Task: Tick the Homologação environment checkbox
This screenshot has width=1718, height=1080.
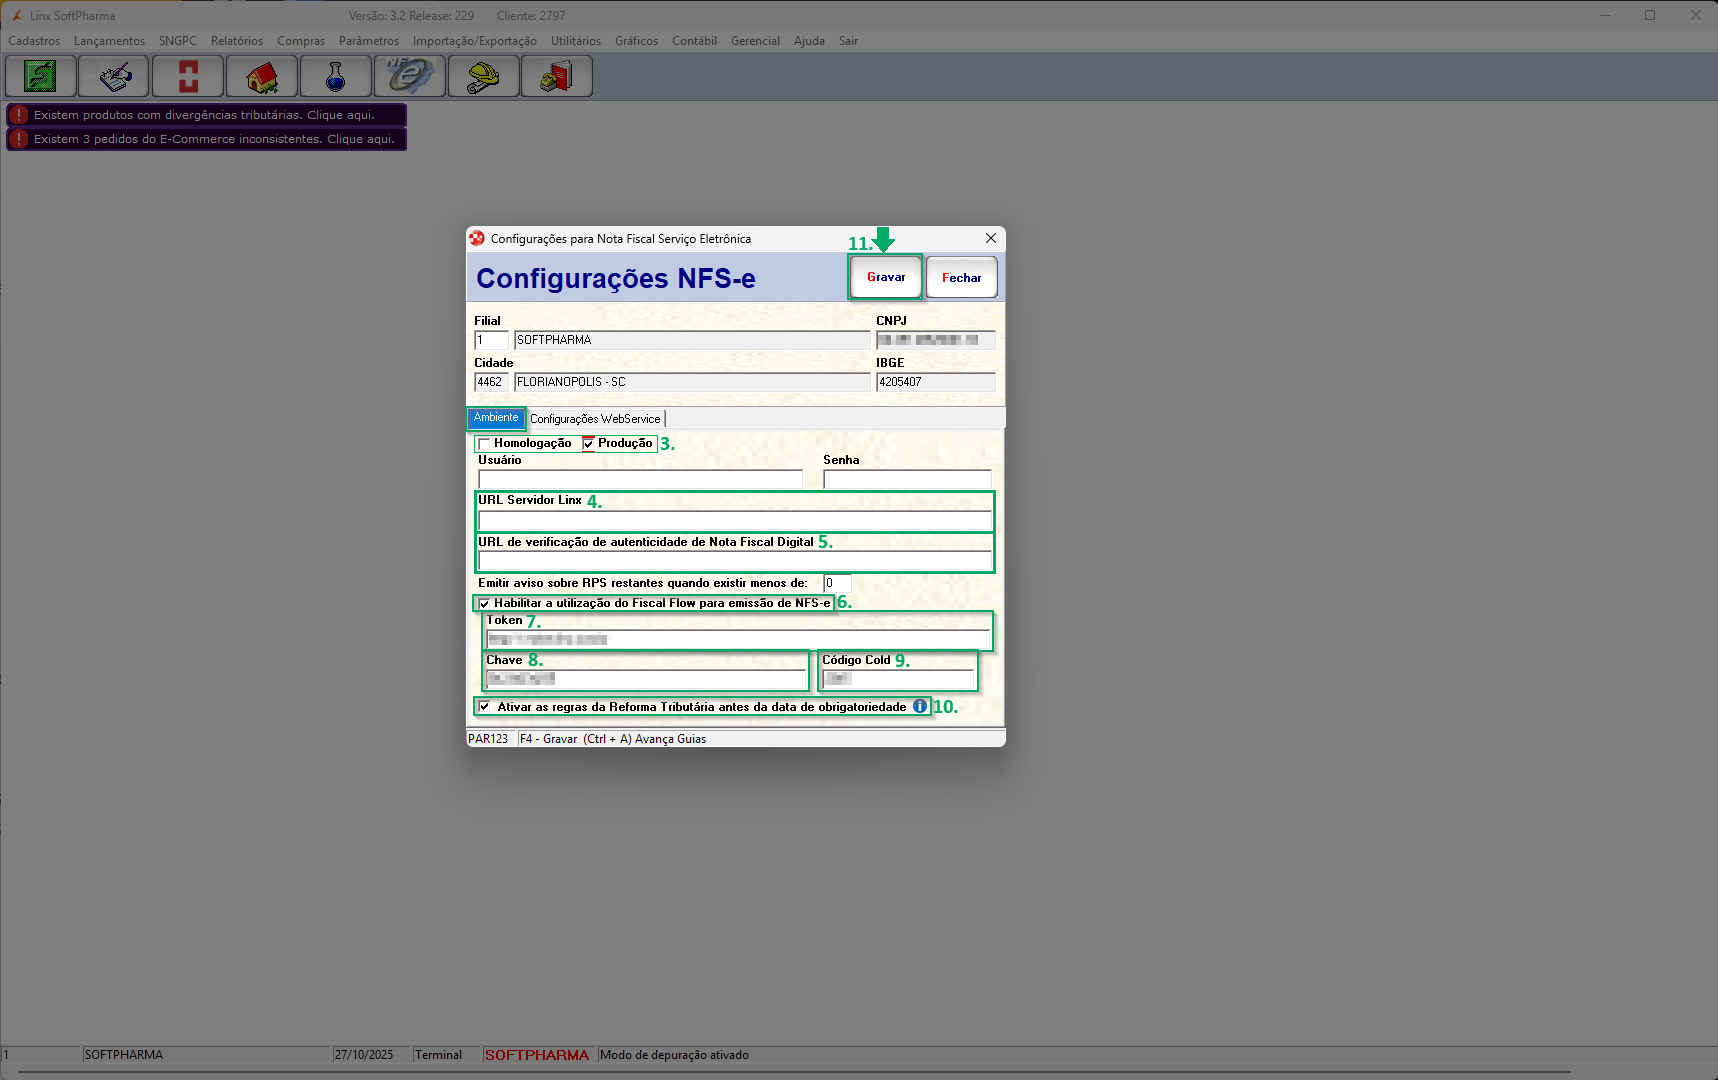Action: click(485, 444)
